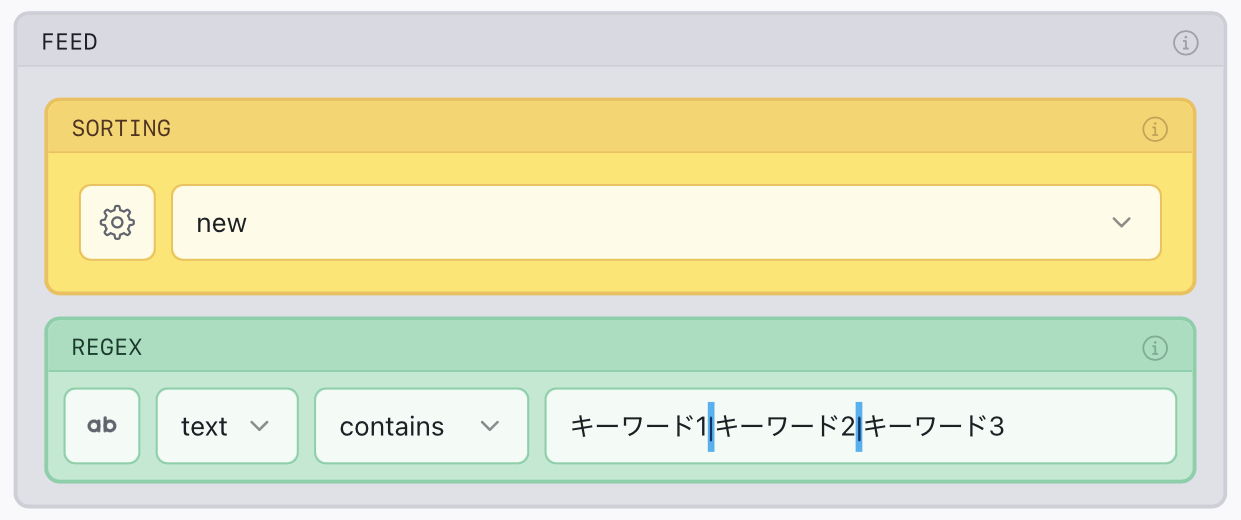This screenshot has width=1241, height=520.
Task: Place cursor on キーワード3 in the pattern
Action: pos(934,427)
